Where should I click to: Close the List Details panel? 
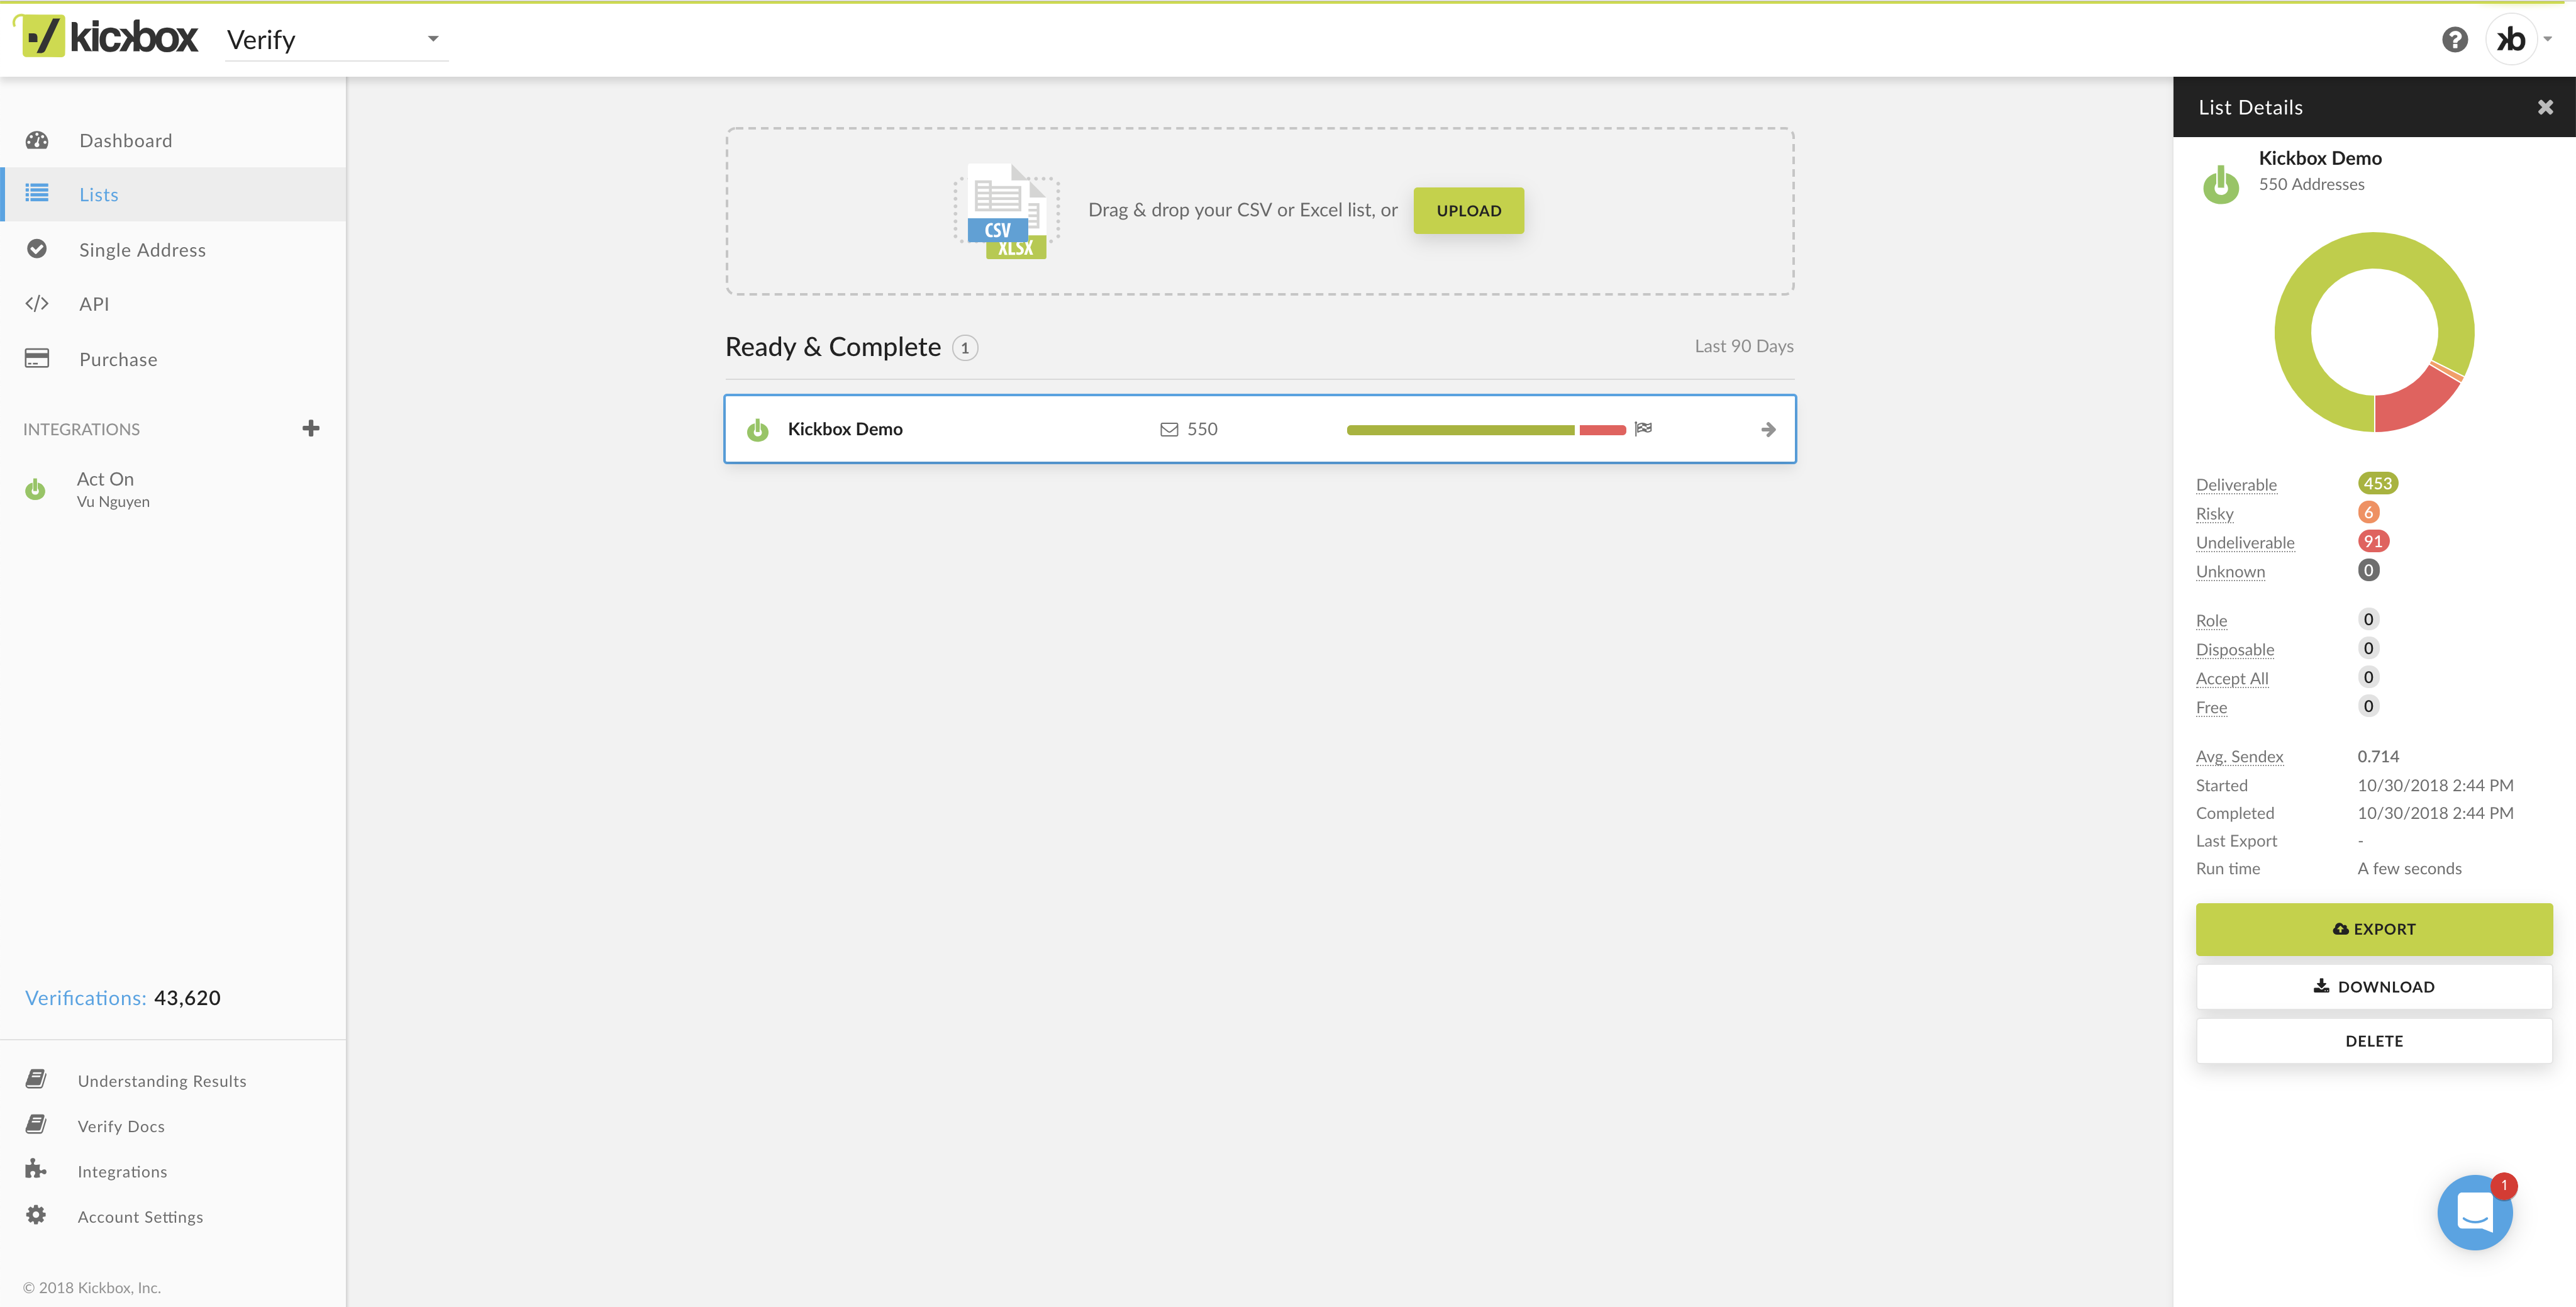click(2545, 107)
